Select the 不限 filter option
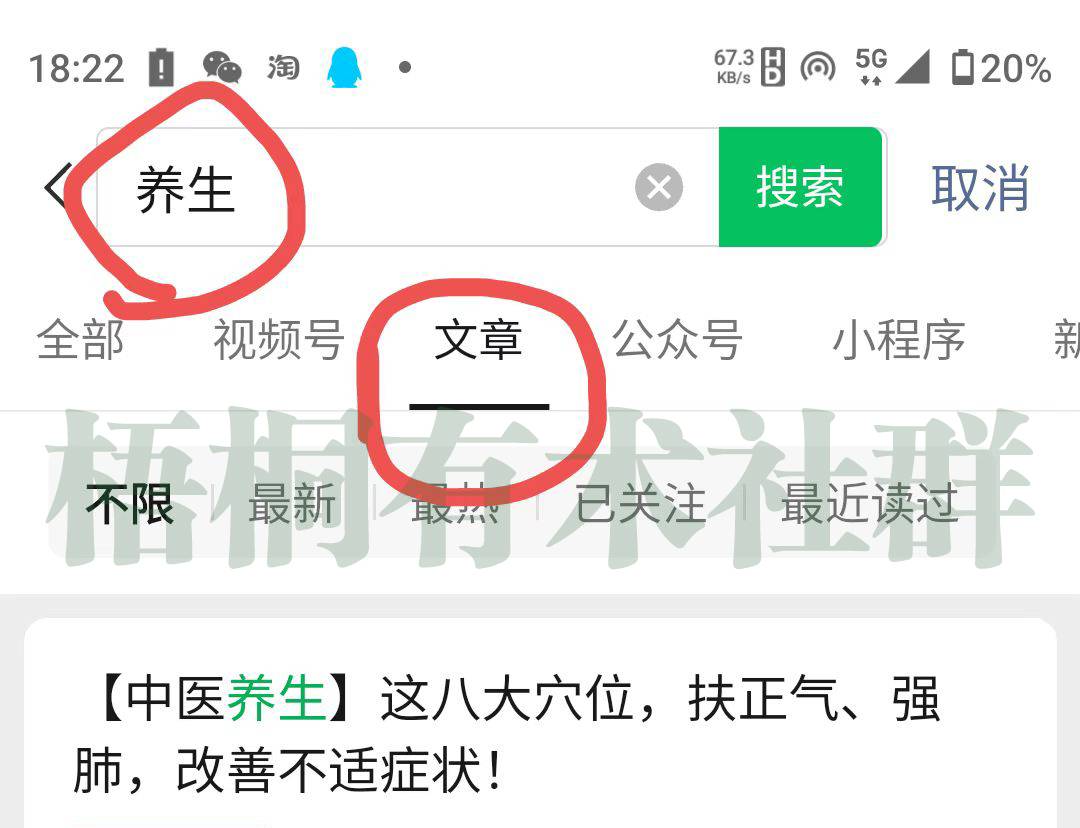The image size is (1080, 828). 129,504
